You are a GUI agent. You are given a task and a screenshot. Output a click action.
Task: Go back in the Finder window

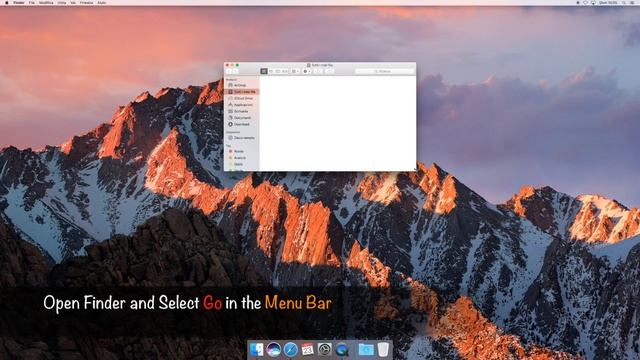[229, 71]
